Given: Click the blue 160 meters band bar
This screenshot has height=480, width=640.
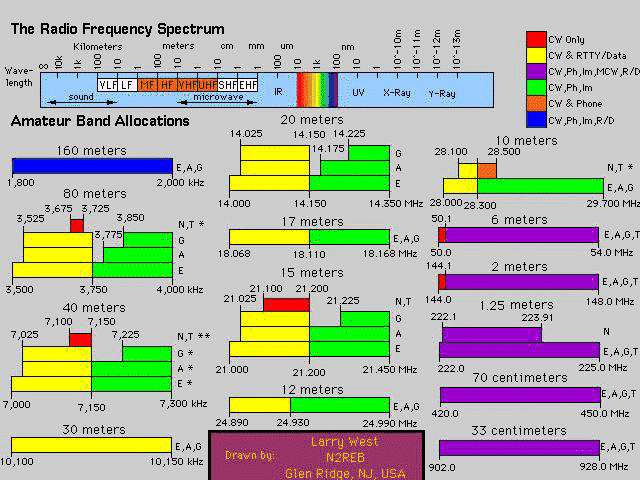Looking at the screenshot, I should point(92,166).
